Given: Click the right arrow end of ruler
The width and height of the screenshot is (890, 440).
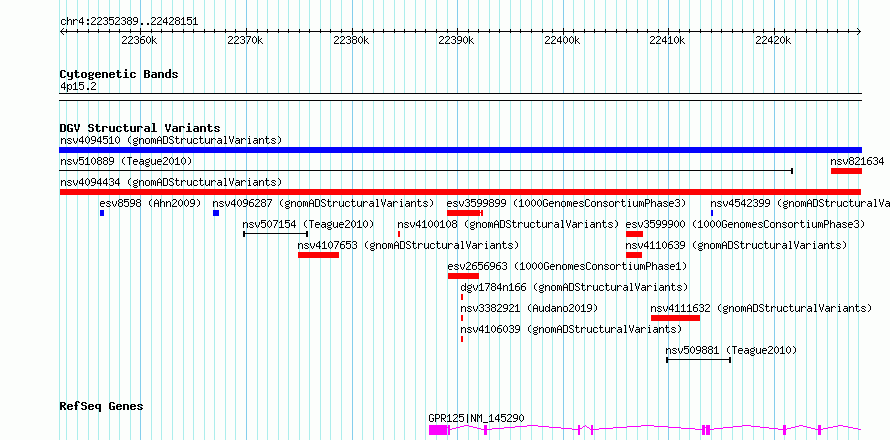Looking at the screenshot, I should click(859, 32).
